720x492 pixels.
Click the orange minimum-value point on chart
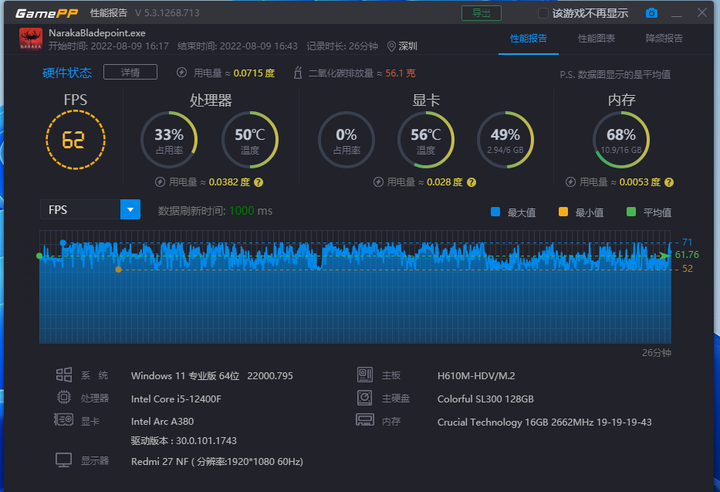coord(118,270)
